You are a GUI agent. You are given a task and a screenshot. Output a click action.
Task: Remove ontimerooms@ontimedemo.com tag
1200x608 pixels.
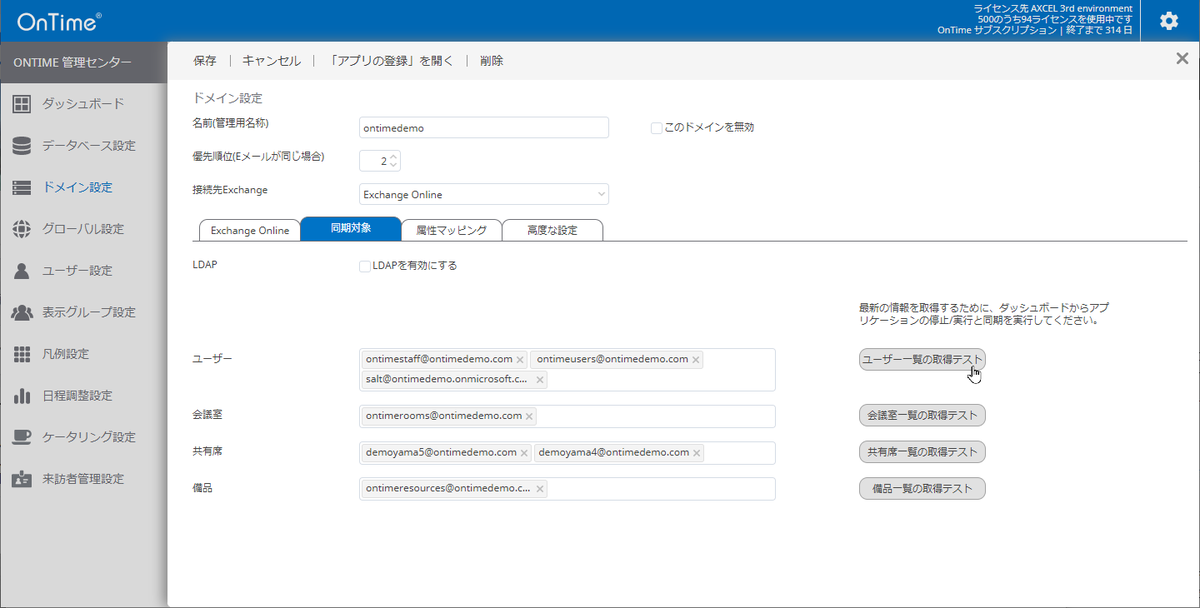coord(529,416)
